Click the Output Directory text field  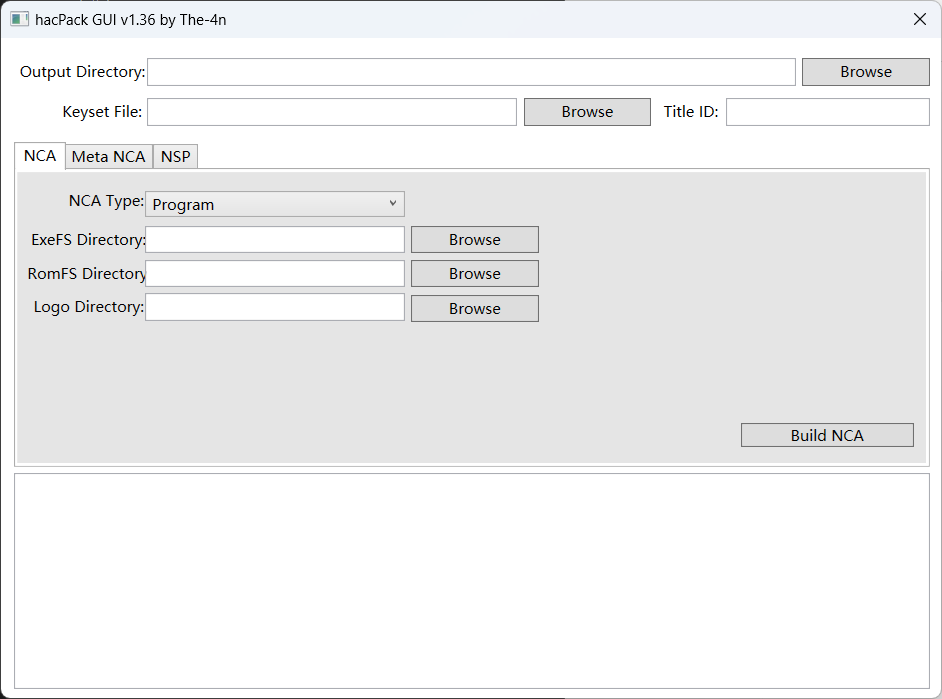(x=471, y=72)
